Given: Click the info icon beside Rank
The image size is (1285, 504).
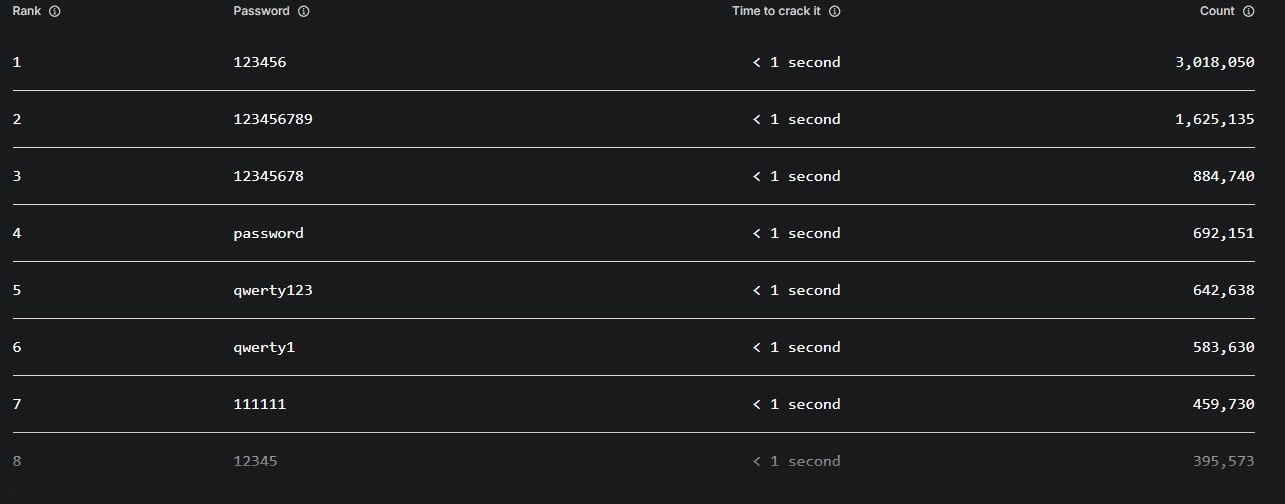Looking at the screenshot, I should click(54, 12).
